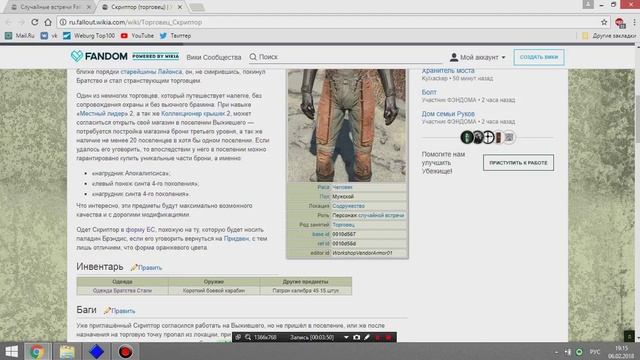This screenshot has height=360, width=640.
Task: Open the Твиттер bookmark
Action: (x=175, y=36)
